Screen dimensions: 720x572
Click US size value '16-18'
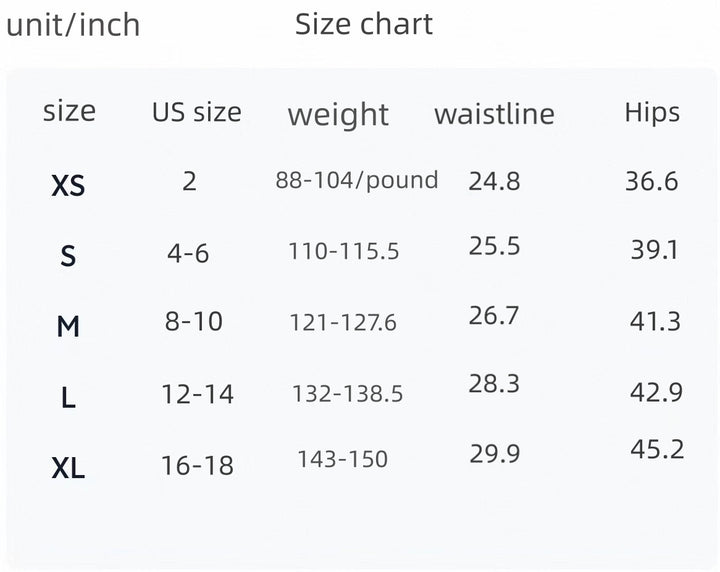tap(197, 465)
